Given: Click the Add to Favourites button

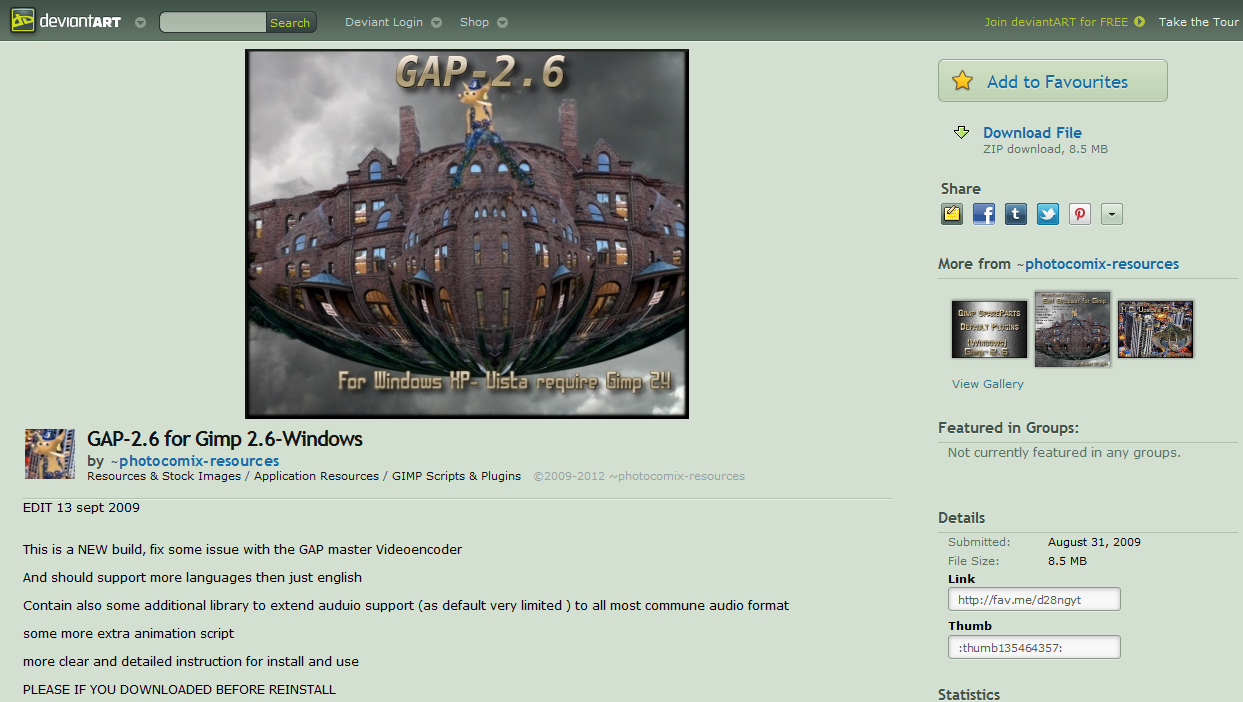Looking at the screenshot, I should click(1052, 81).
